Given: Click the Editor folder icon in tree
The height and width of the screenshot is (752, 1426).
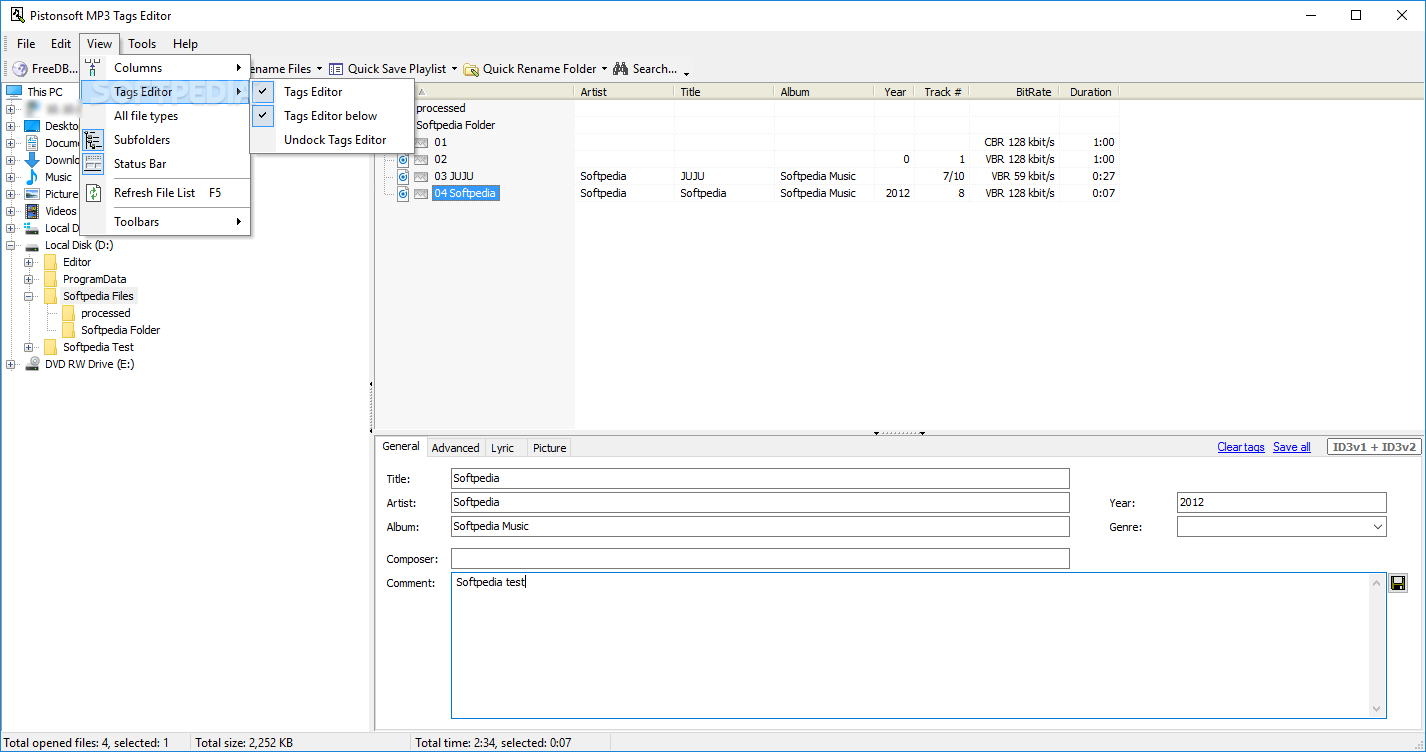Looking at the screenshot, I should click(50, 262).
